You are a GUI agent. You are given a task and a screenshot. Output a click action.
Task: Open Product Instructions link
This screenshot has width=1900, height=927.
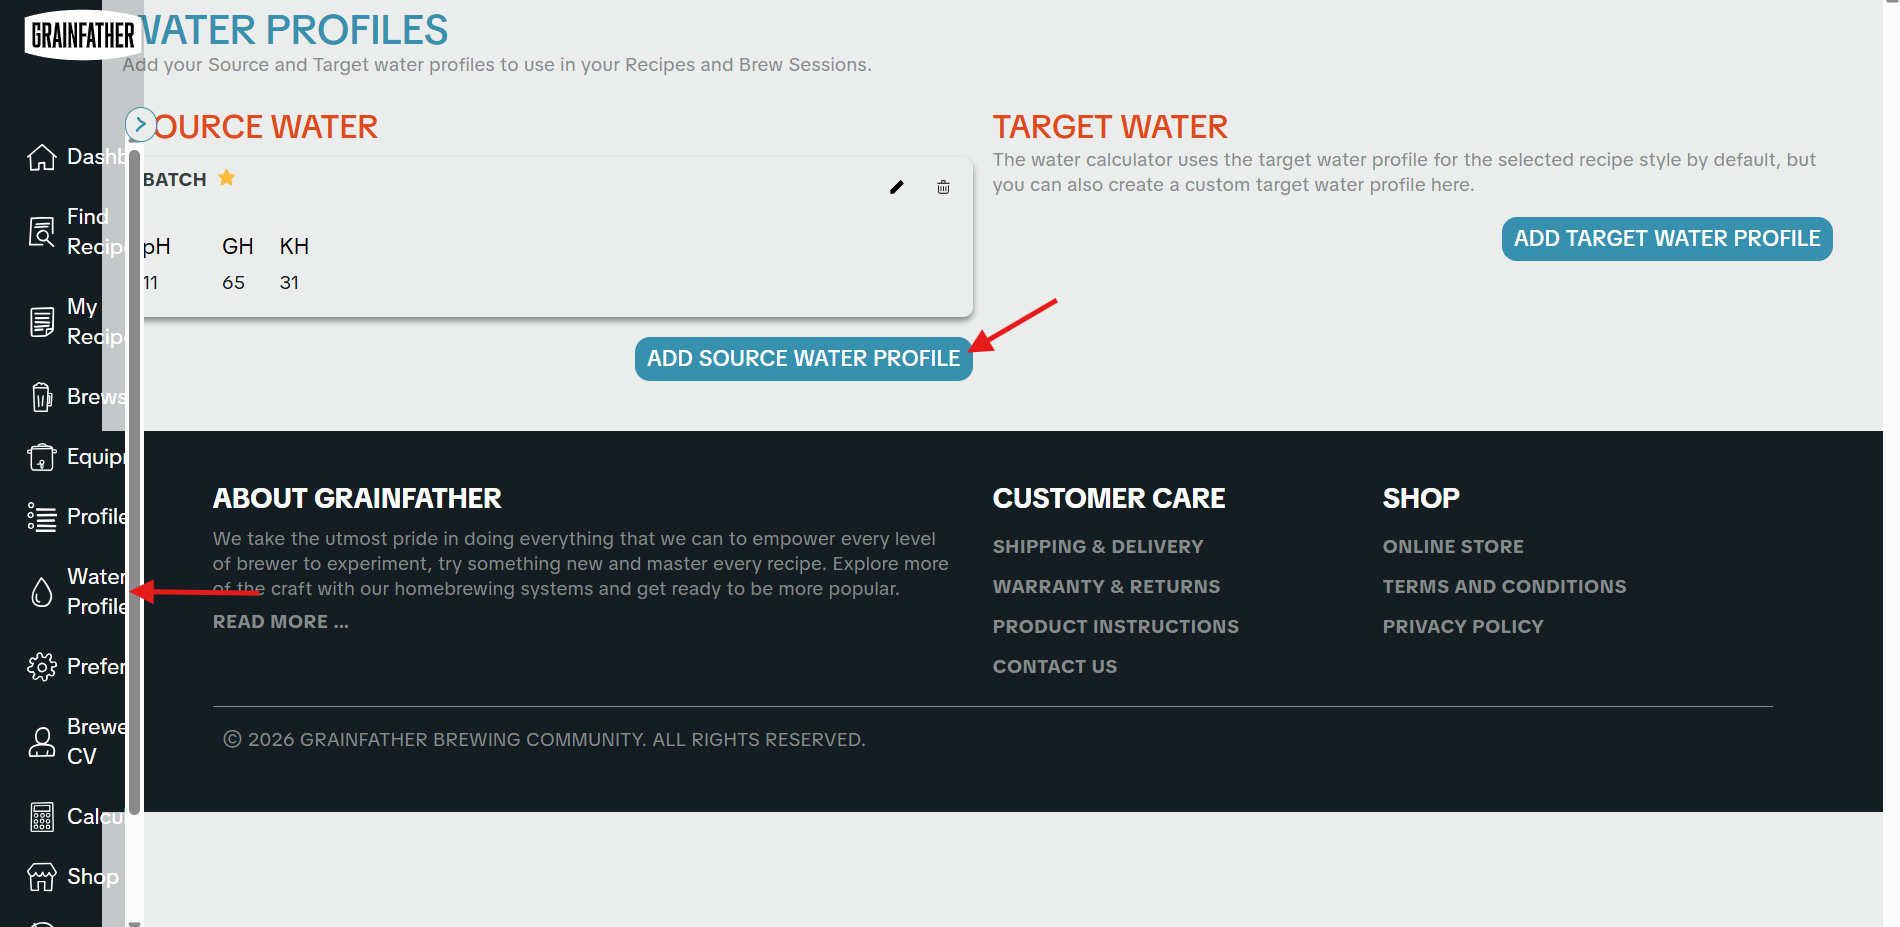[1115, 627]
